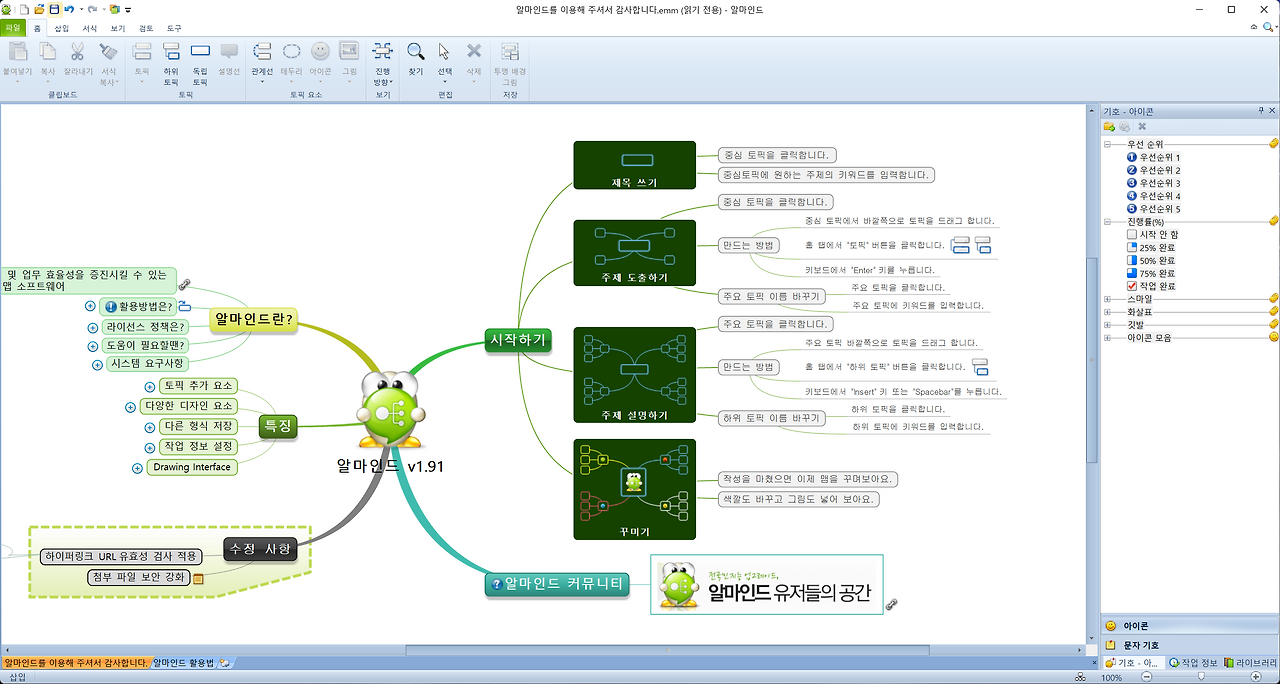Click the 아이콘 panel section button
Screen dimensions: 1280x684
click(1189, 625)
